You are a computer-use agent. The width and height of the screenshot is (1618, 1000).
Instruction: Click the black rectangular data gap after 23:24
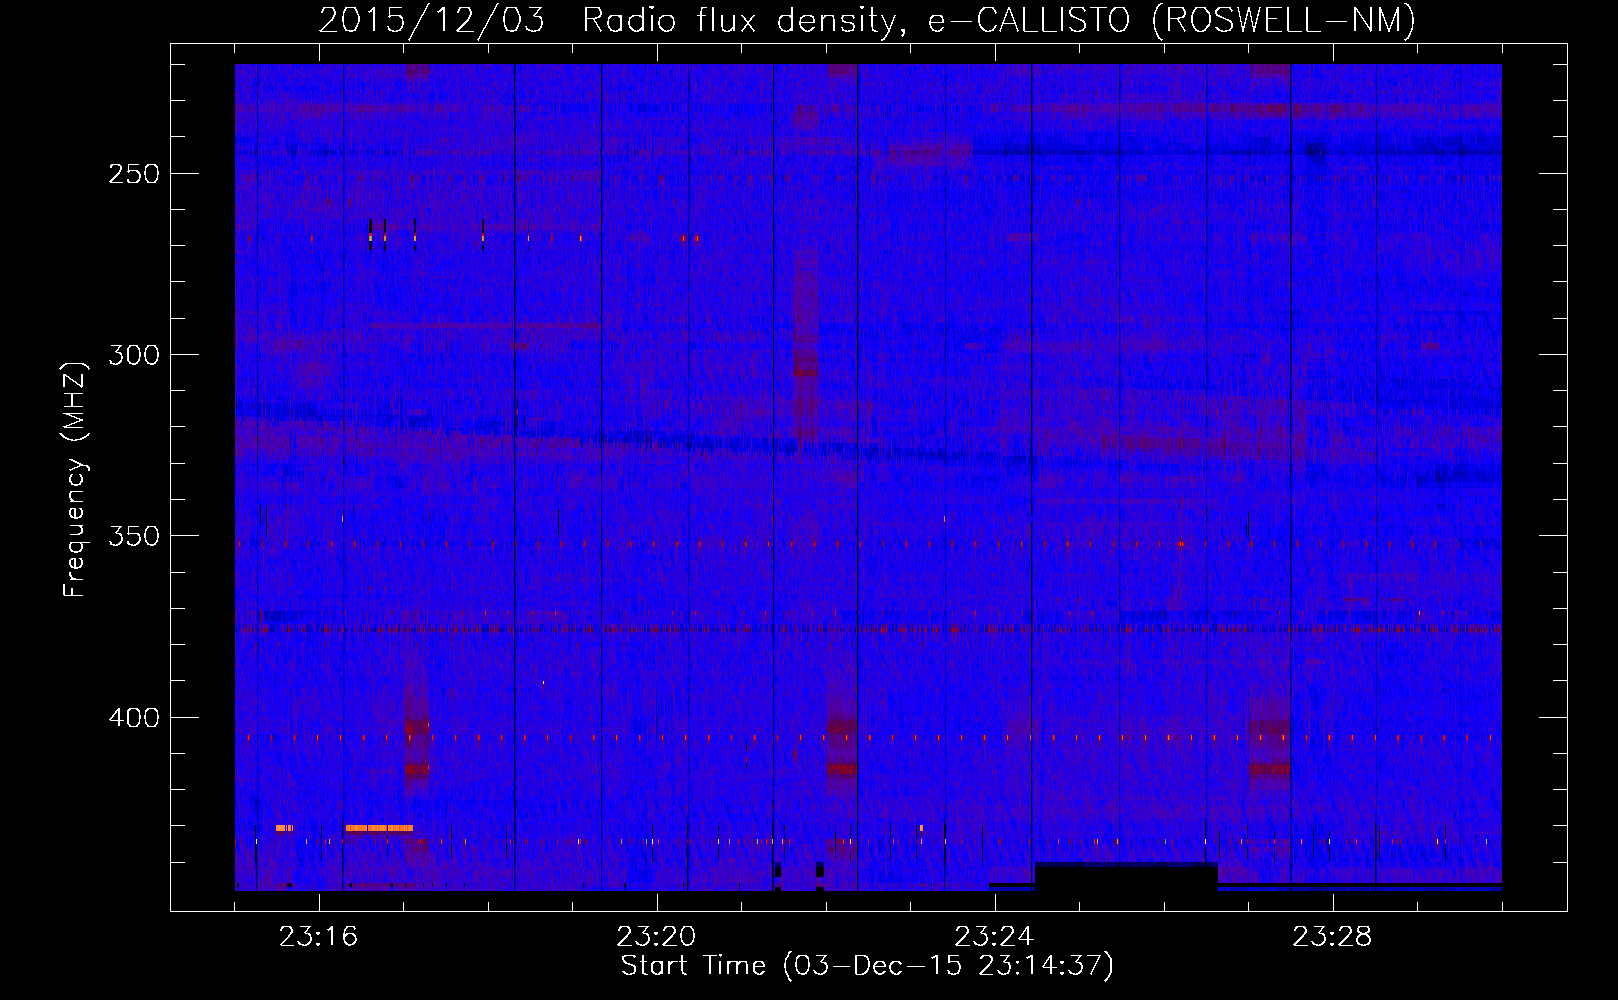1126,876
